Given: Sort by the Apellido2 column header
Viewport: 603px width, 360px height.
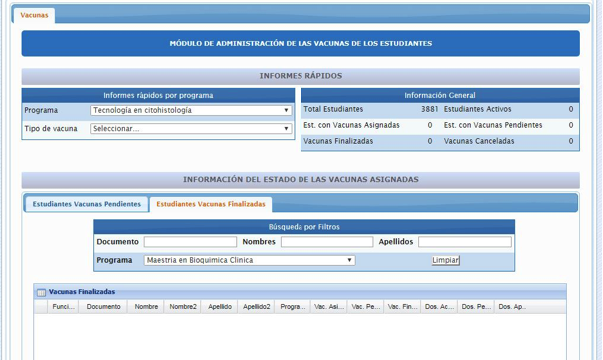Looking at the screenshot, I should pyautogui.click(x=257, y=307).
